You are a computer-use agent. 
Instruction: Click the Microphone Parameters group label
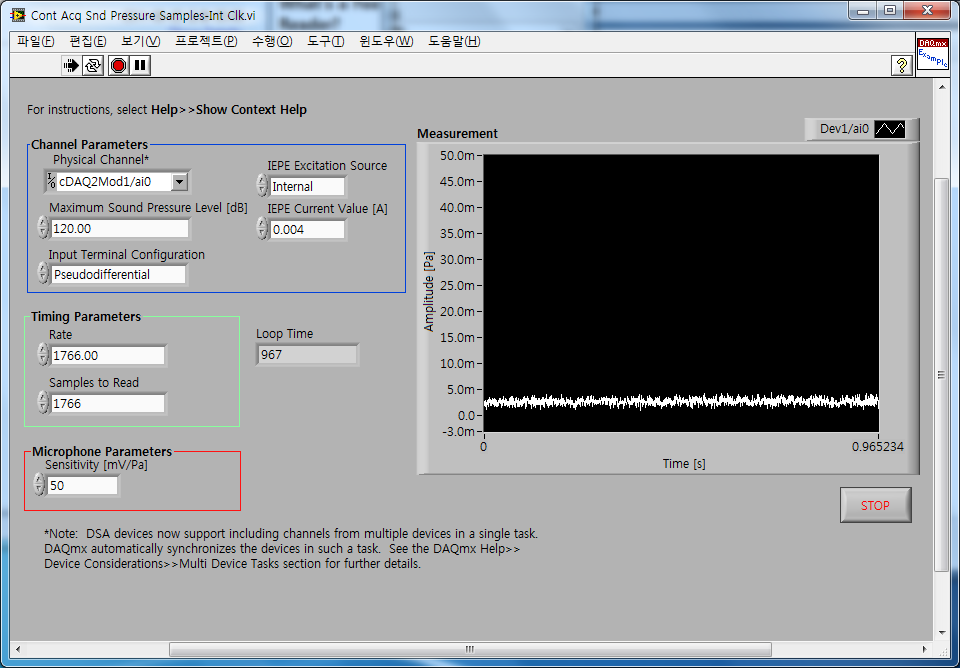[x=102, y=451]
